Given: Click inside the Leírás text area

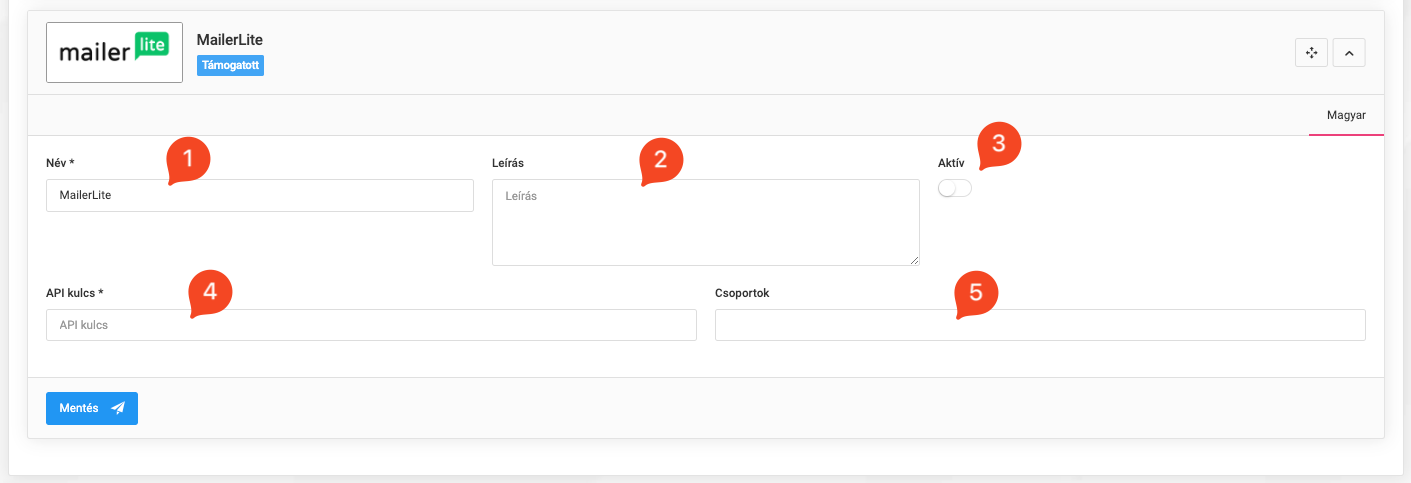Looking at the screenshot, I should tap(705, 222).
